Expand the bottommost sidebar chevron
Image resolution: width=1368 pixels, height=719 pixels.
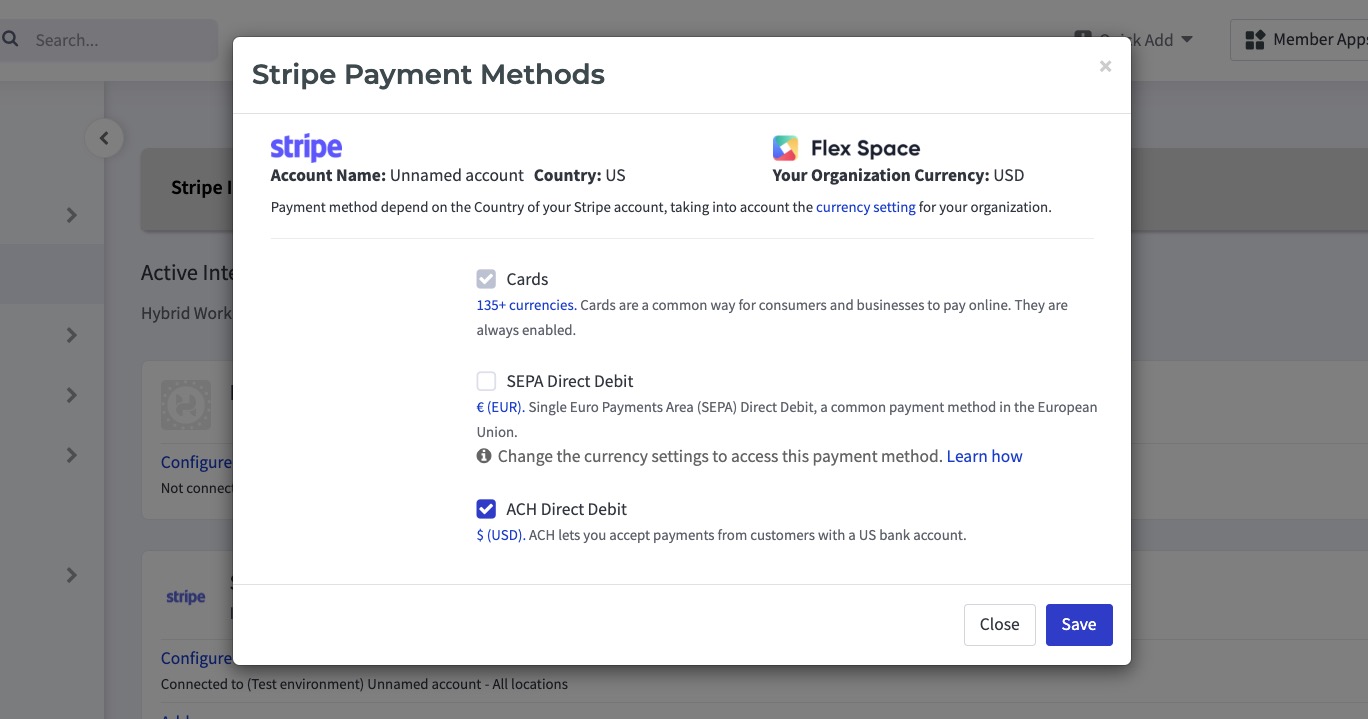(72, 575)
